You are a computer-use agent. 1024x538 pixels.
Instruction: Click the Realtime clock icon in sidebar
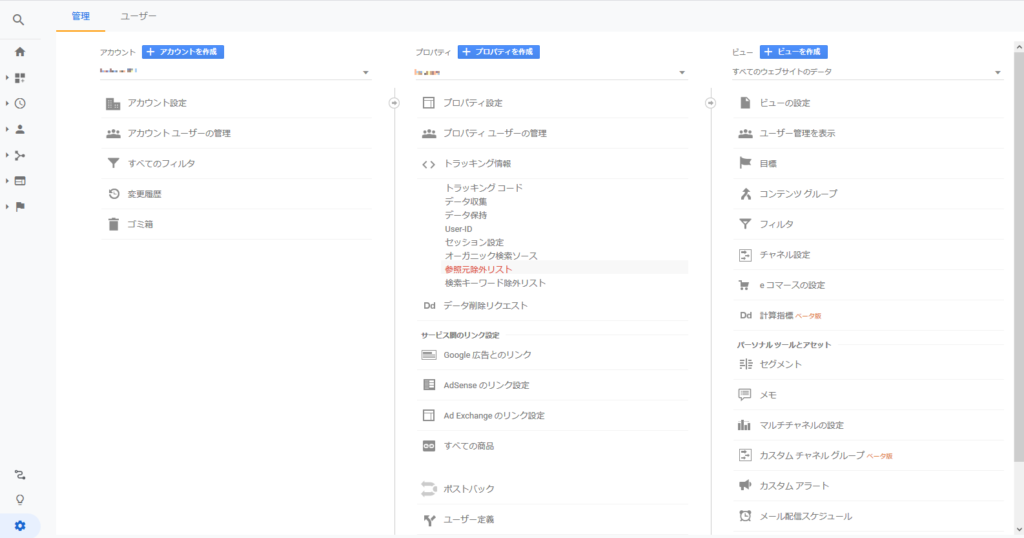click(x=19, y=103)
